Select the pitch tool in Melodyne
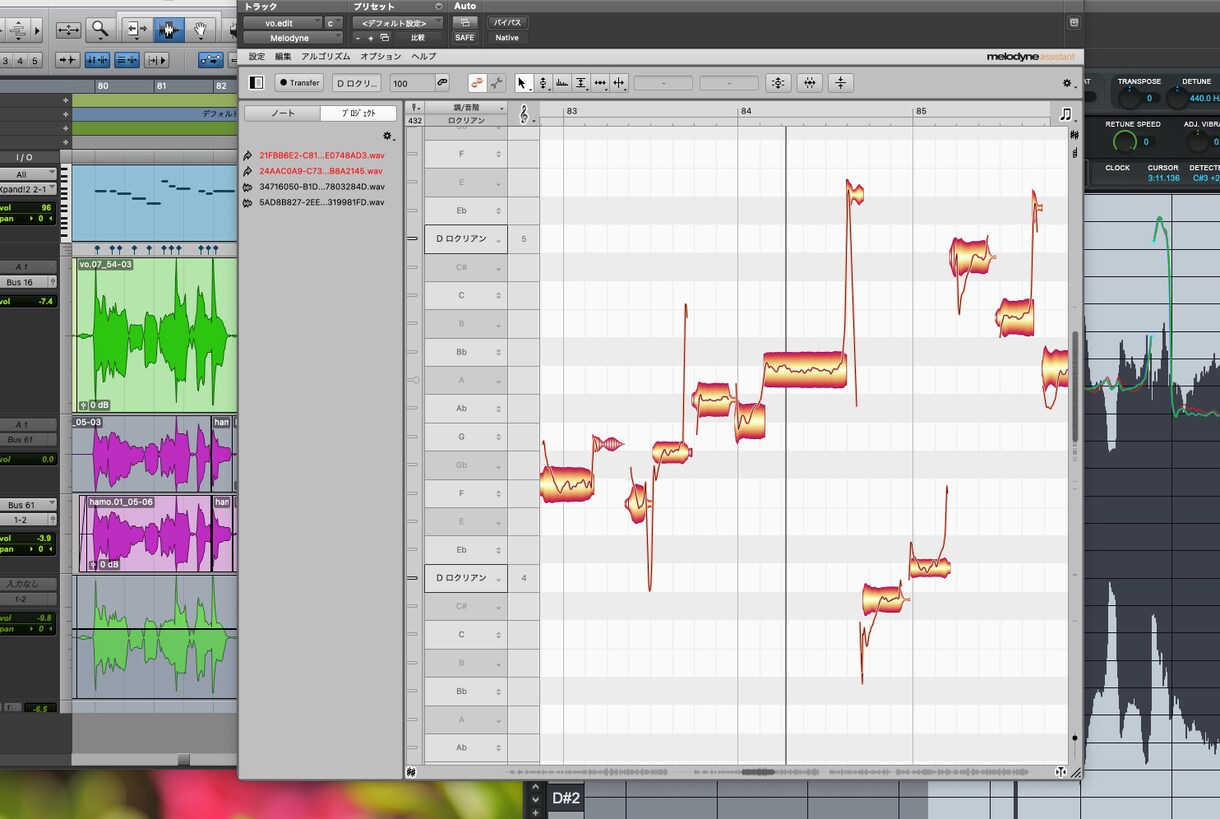 543,83
